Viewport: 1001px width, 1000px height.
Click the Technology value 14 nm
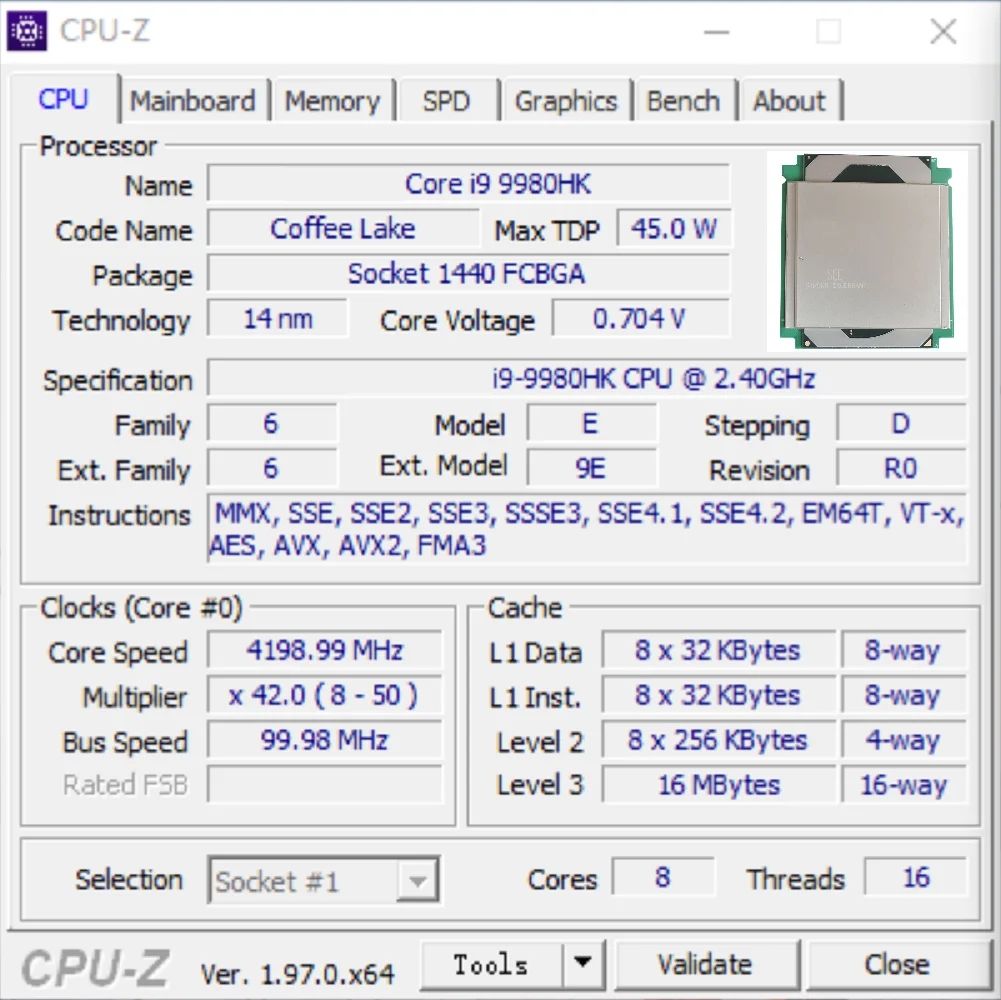coord(278,319)
